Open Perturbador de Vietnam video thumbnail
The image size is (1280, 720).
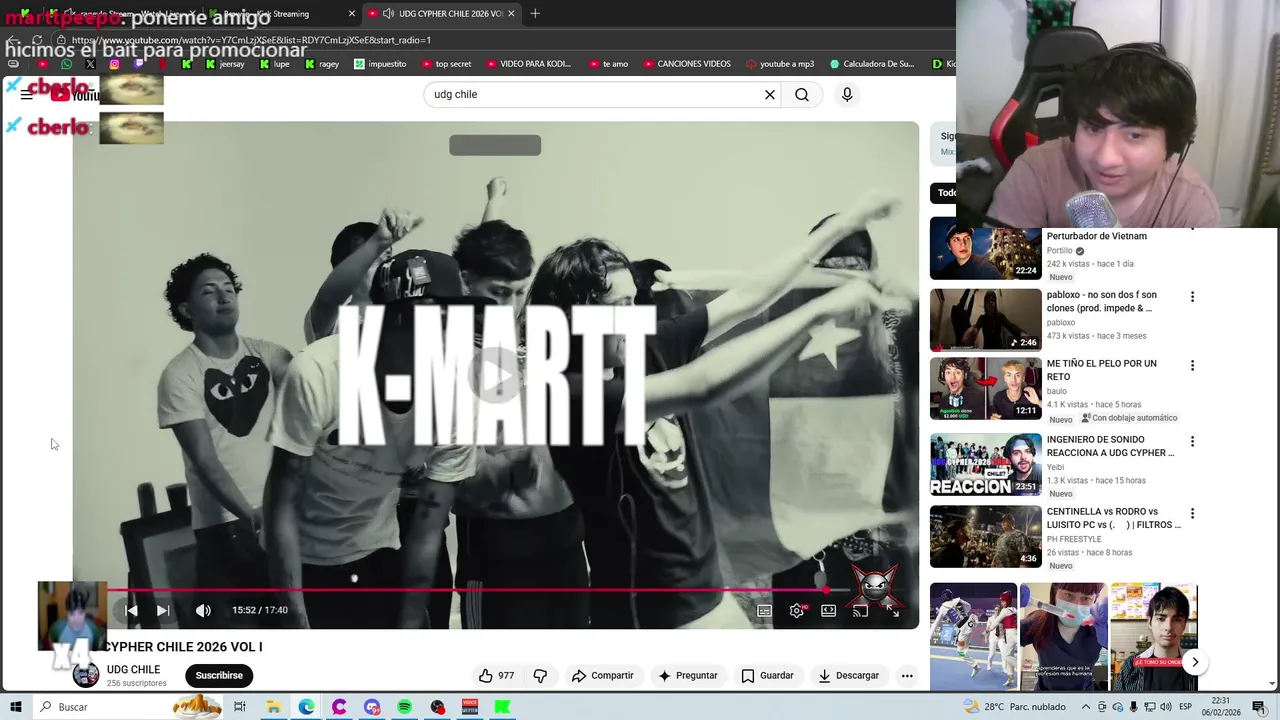pyautogui.click(x=986, y=248)
